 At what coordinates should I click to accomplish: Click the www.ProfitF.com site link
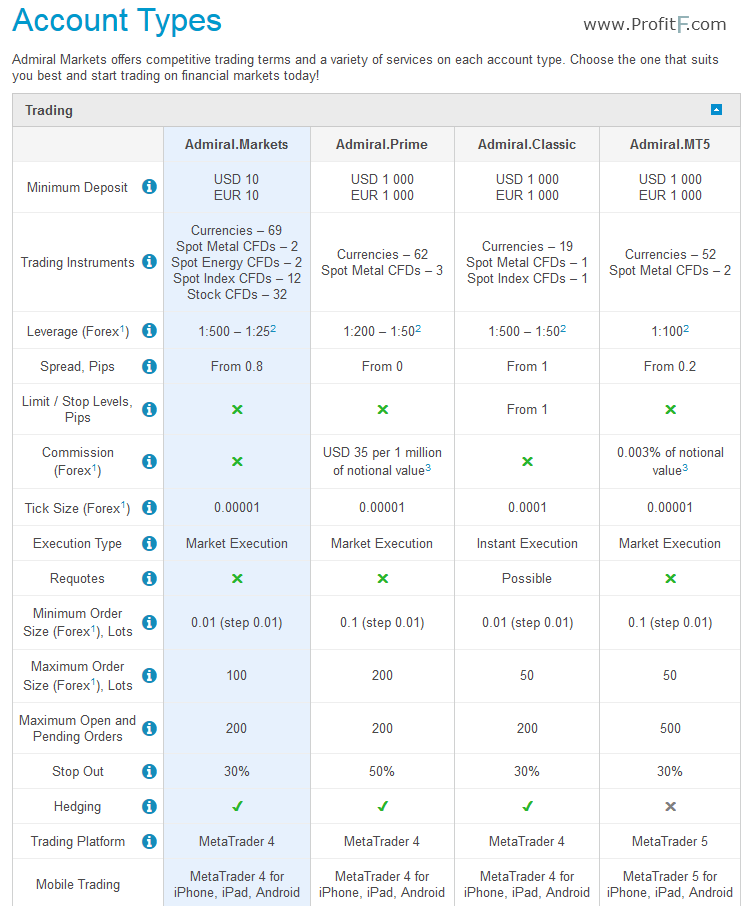tap(655, 24)
